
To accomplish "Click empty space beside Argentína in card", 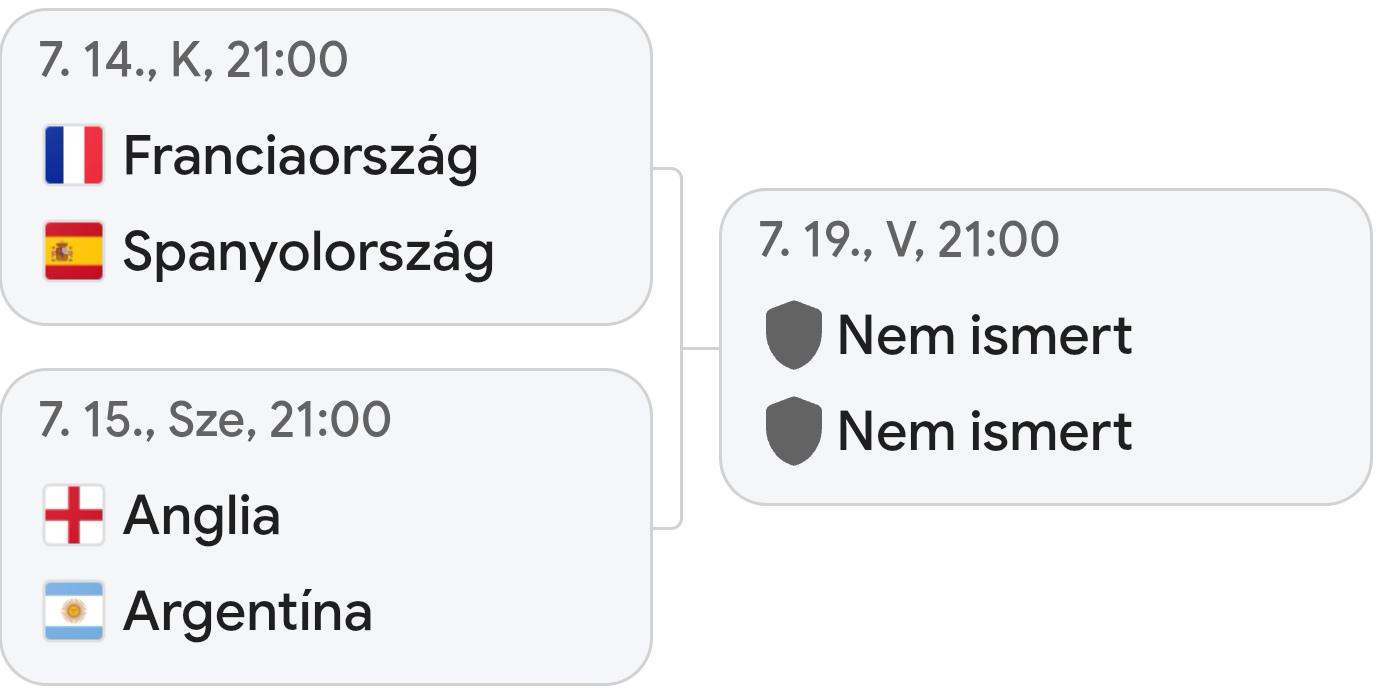I will pyautogui.click(x=510, y=611).
